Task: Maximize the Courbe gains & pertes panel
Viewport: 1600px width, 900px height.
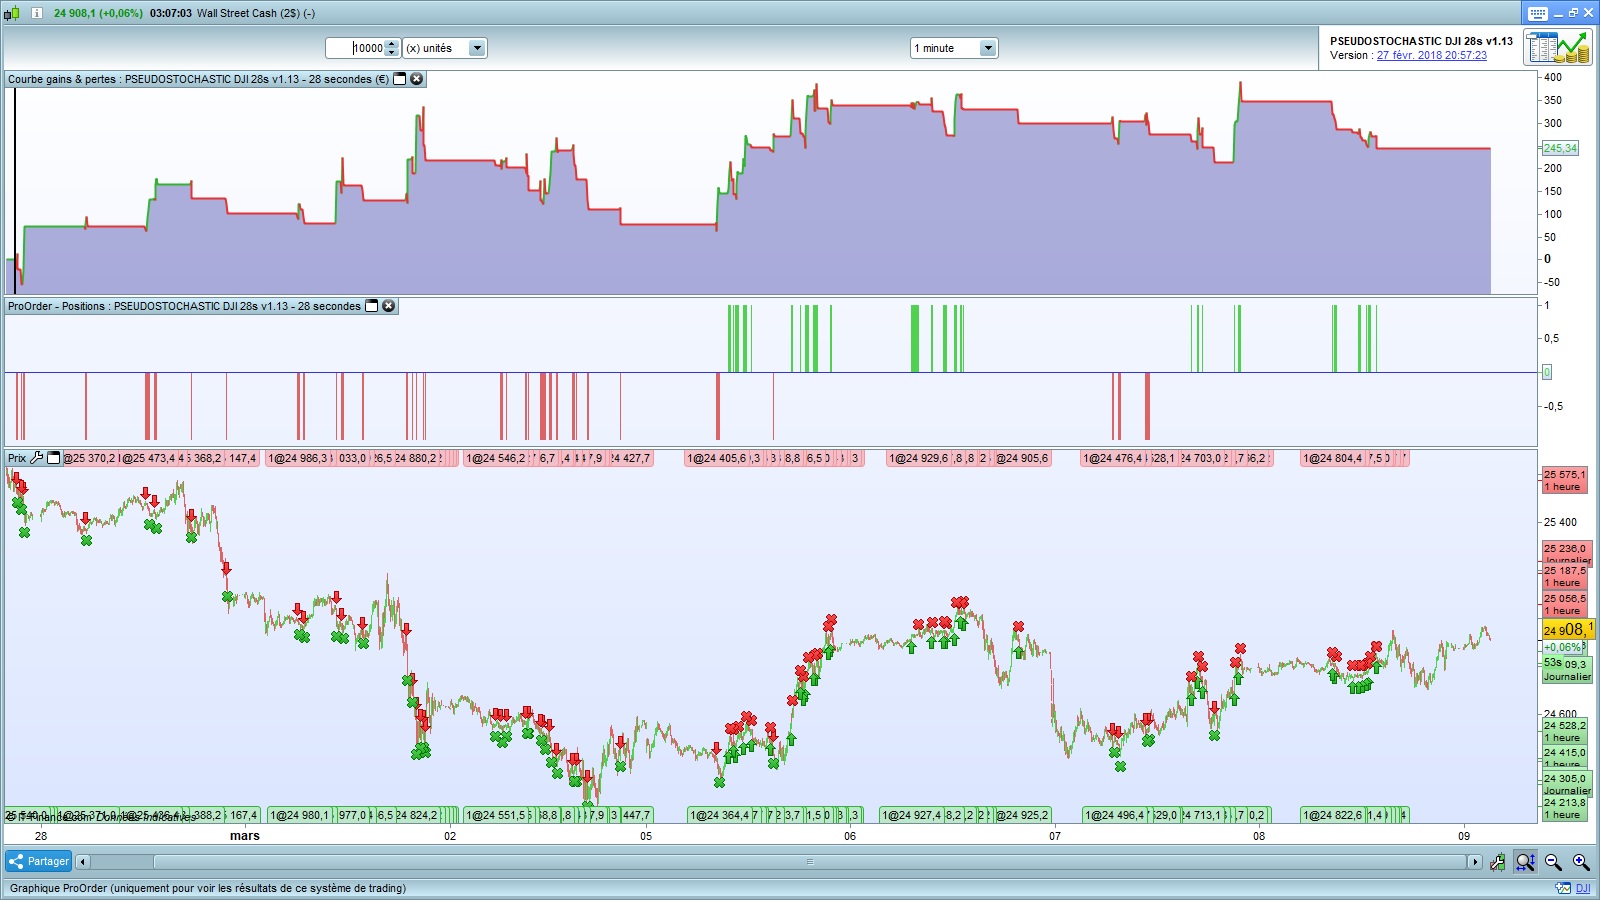Action: point(400,79)
